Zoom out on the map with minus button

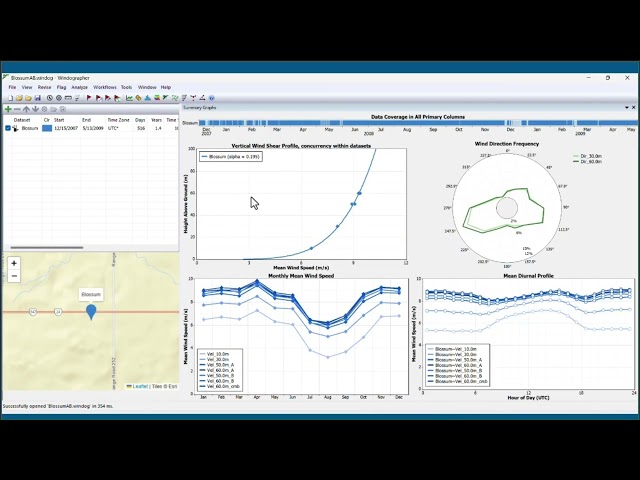(x=14, y=276)
